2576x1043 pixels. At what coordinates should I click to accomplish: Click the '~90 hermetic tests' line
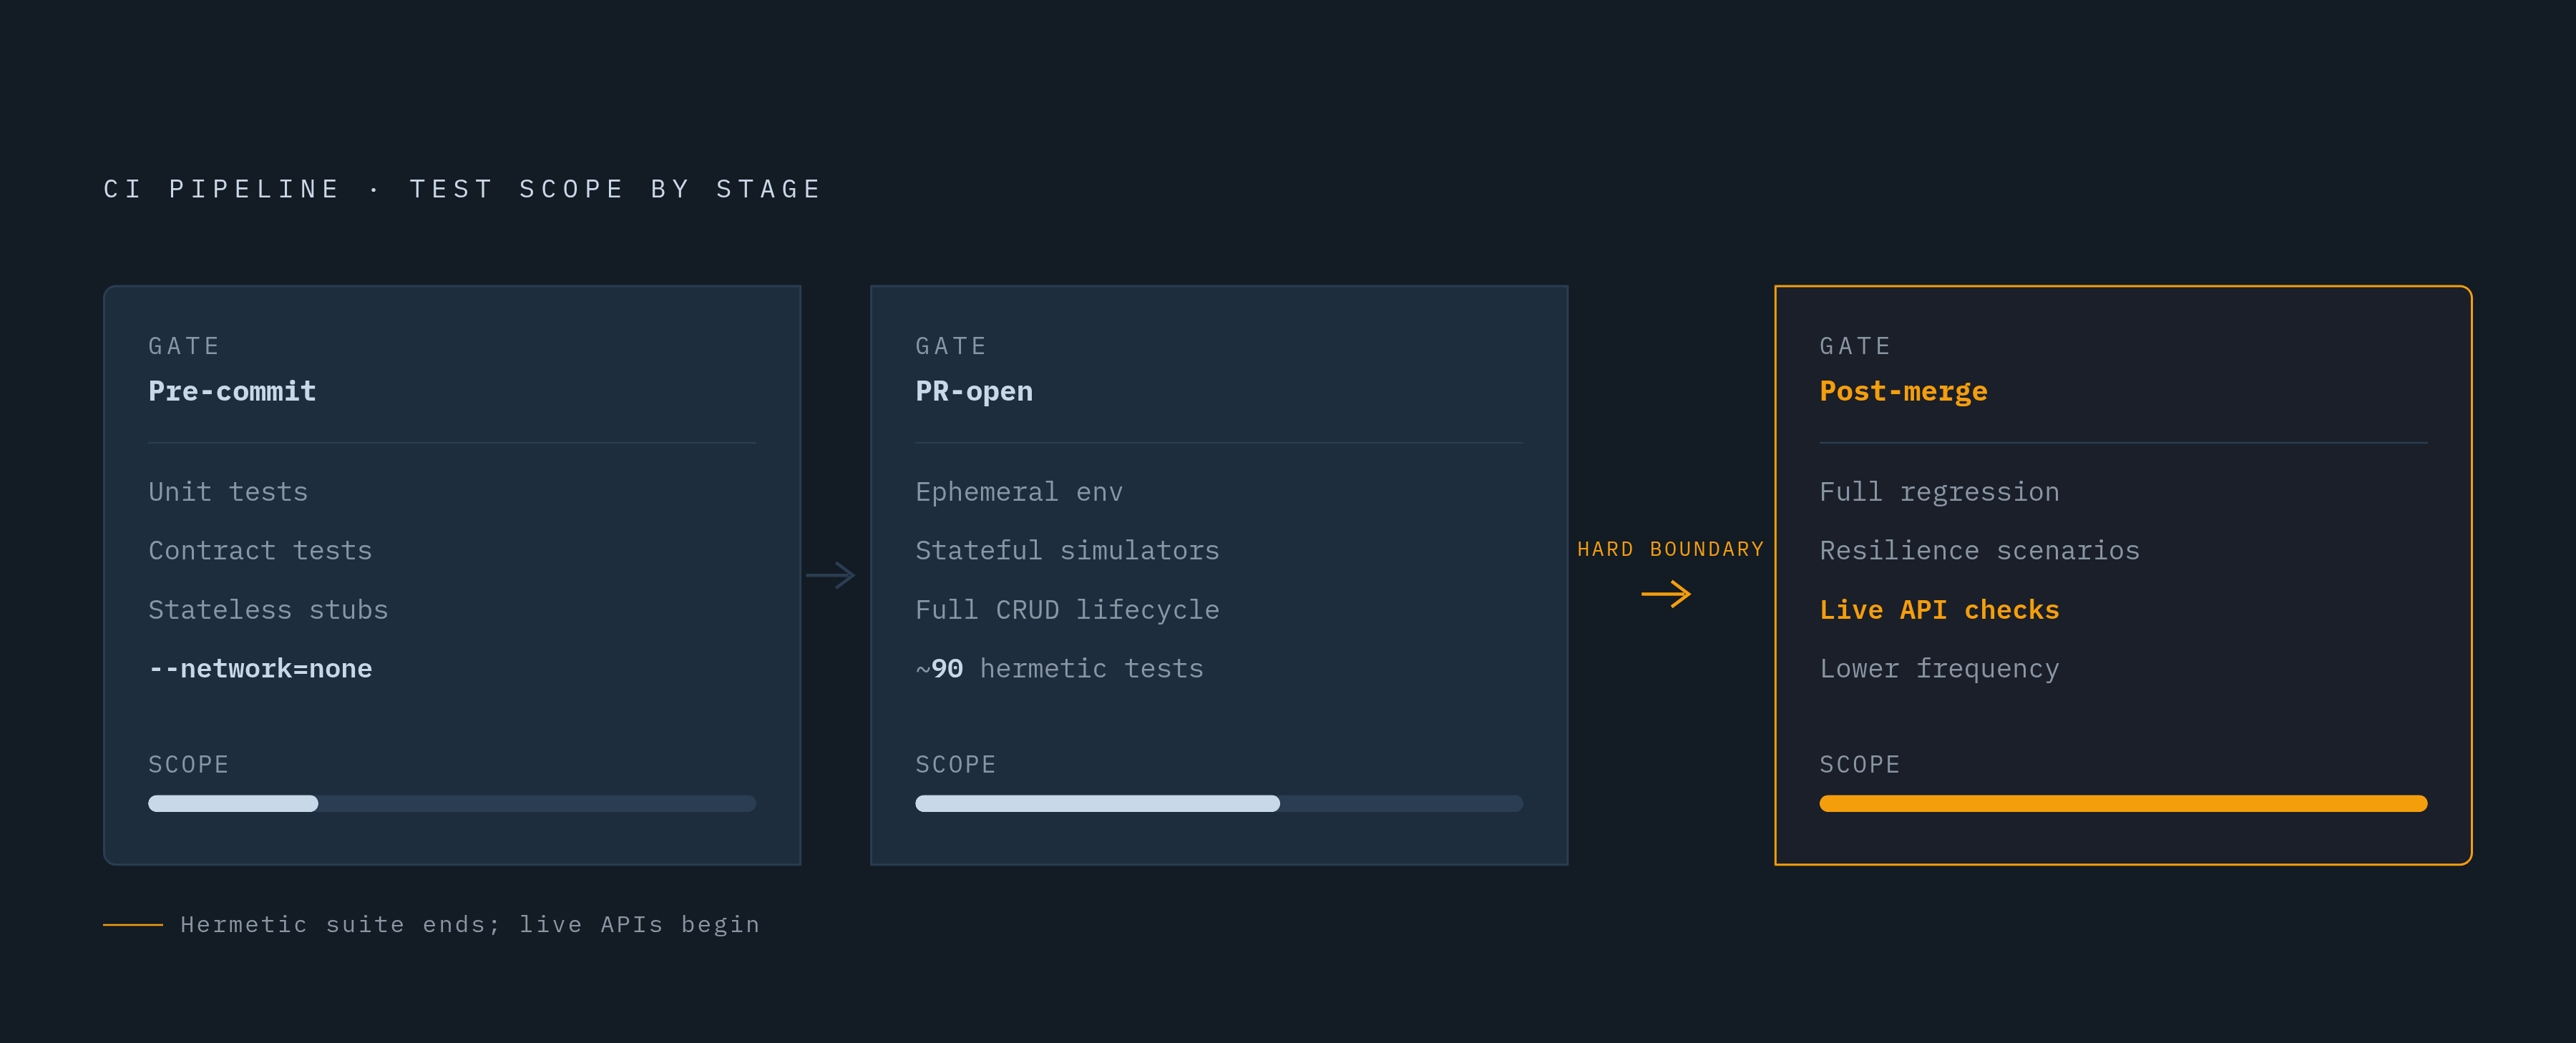[x=1059, y=669]
